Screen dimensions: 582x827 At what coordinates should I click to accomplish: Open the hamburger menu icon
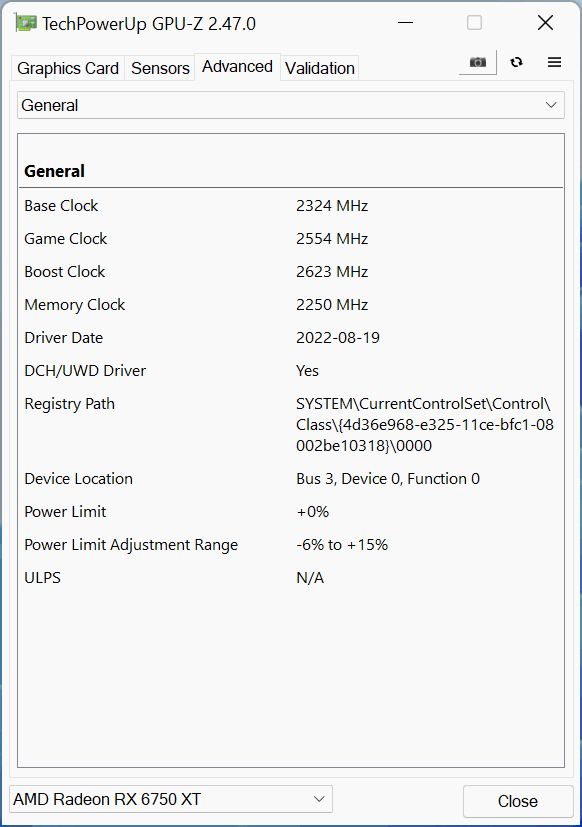(554, 62)
